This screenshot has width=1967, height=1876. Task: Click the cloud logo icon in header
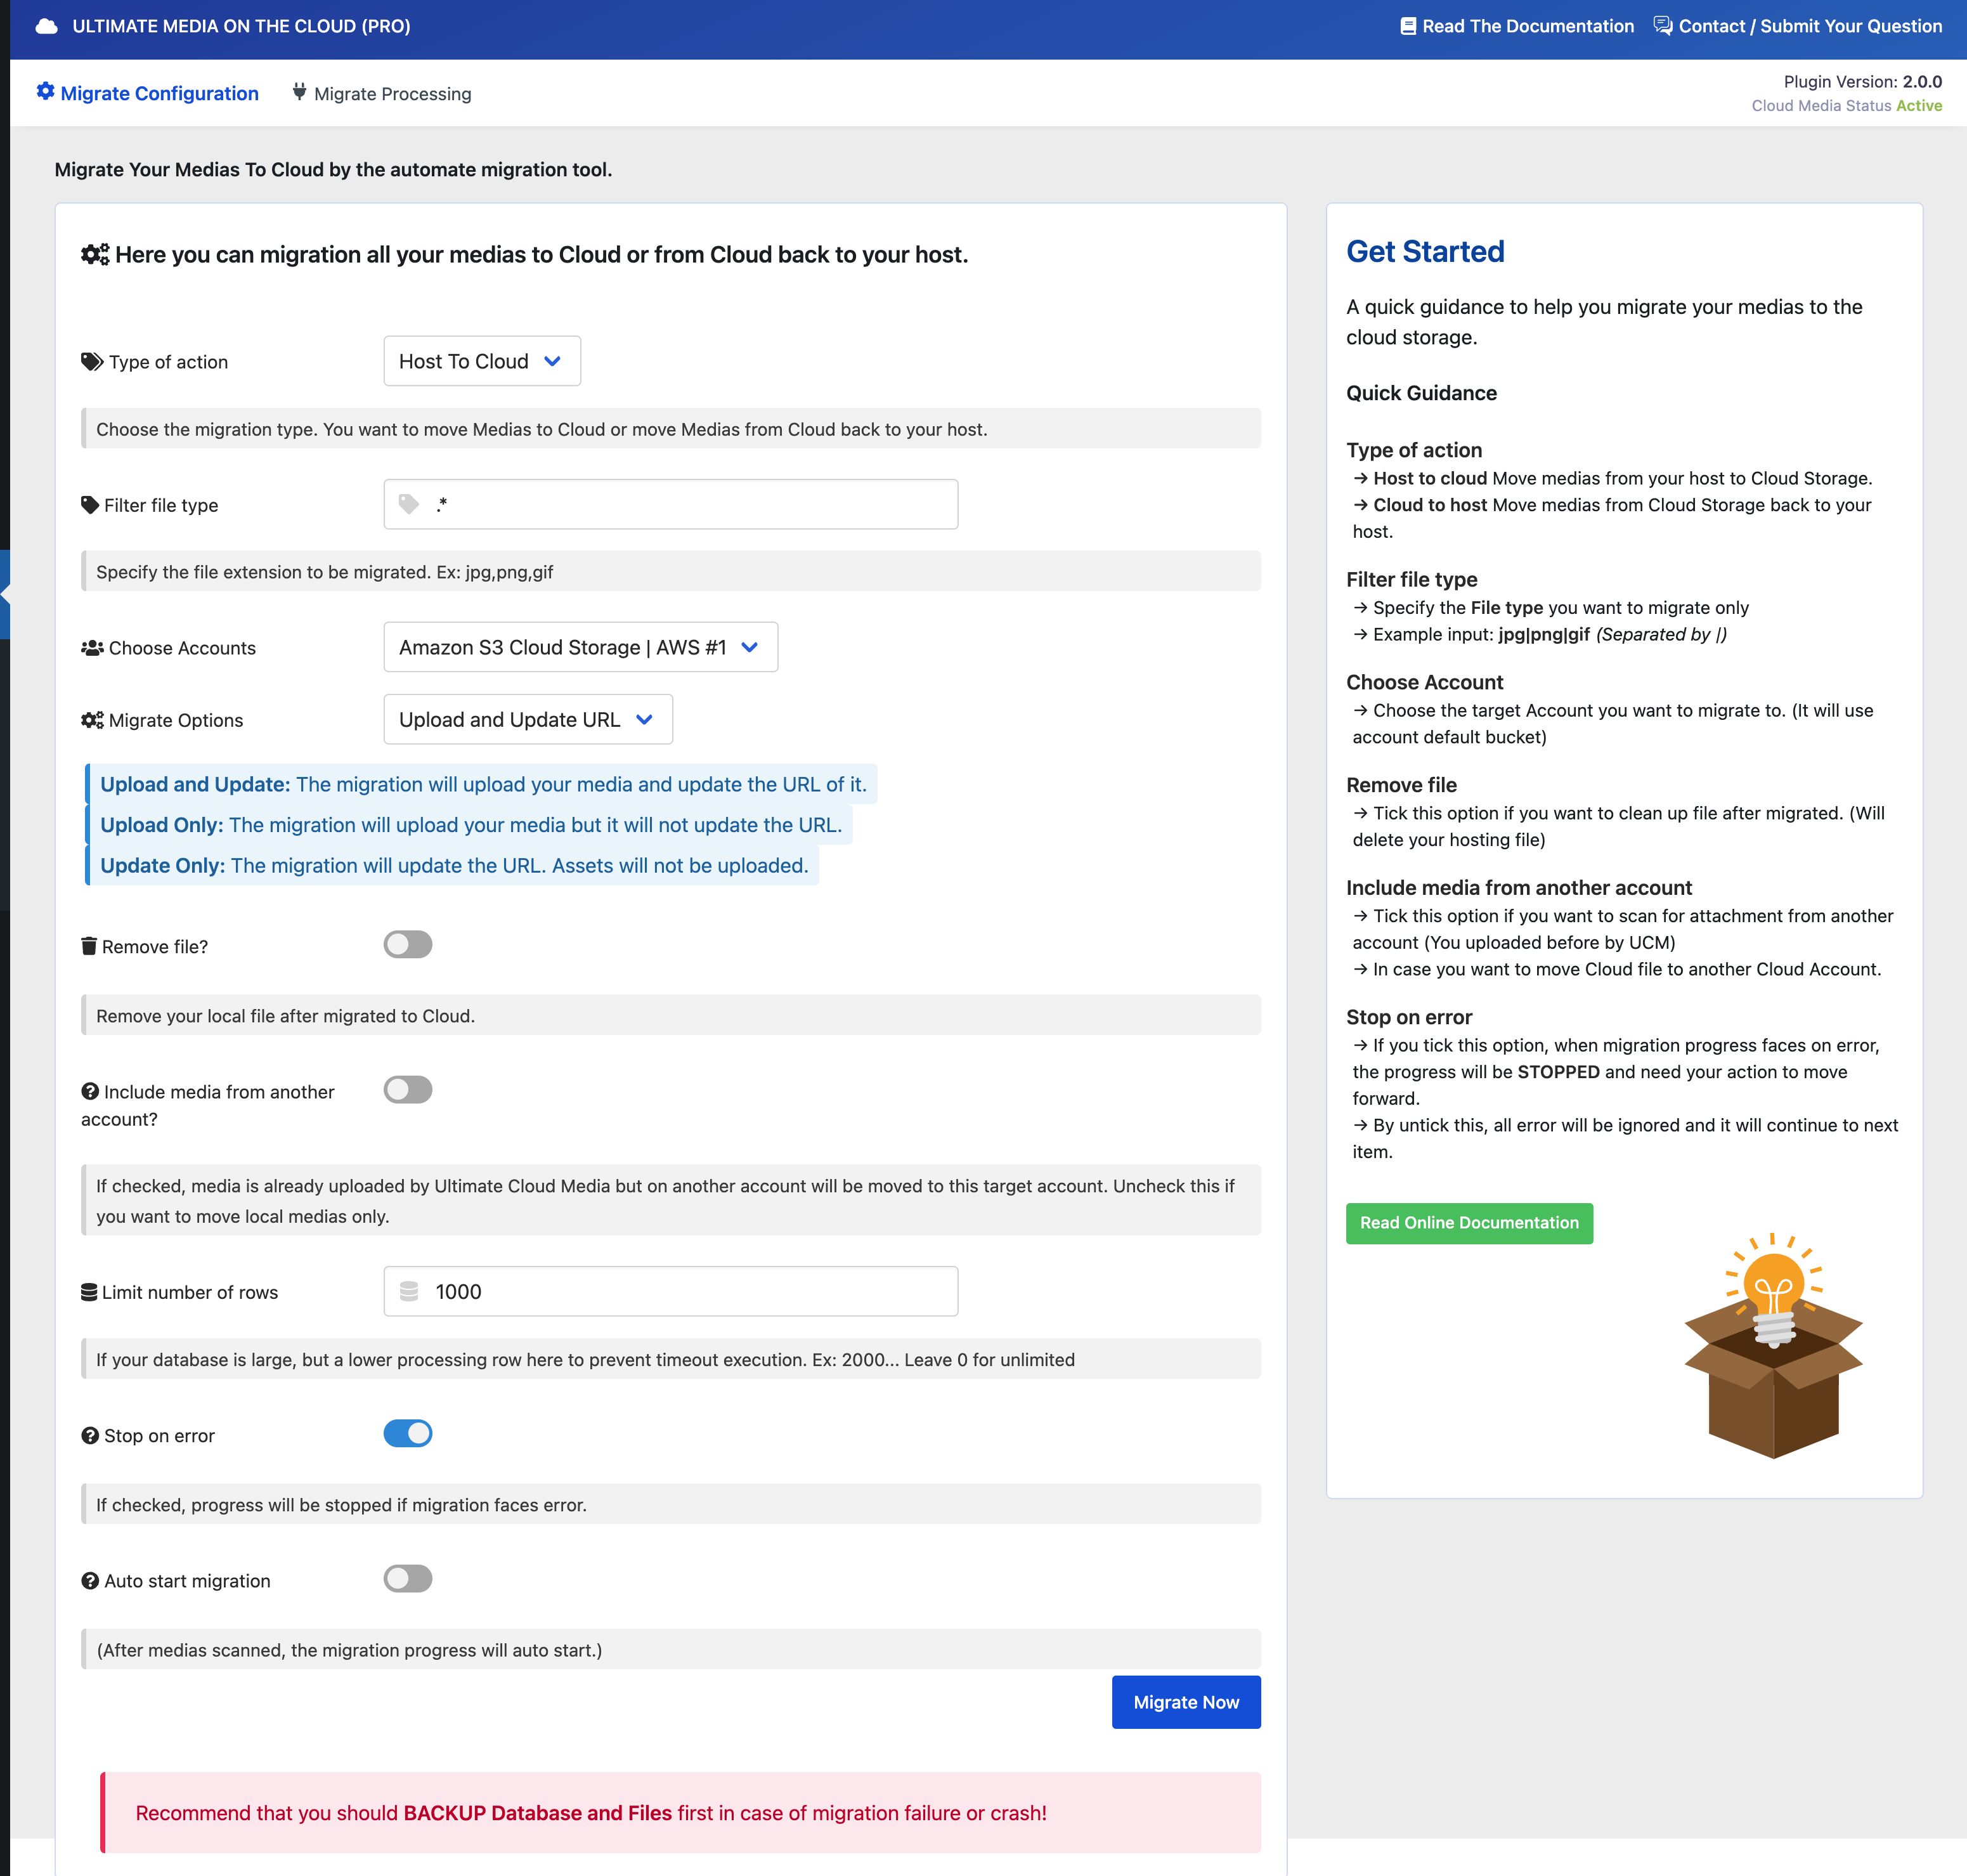point(46,27)
